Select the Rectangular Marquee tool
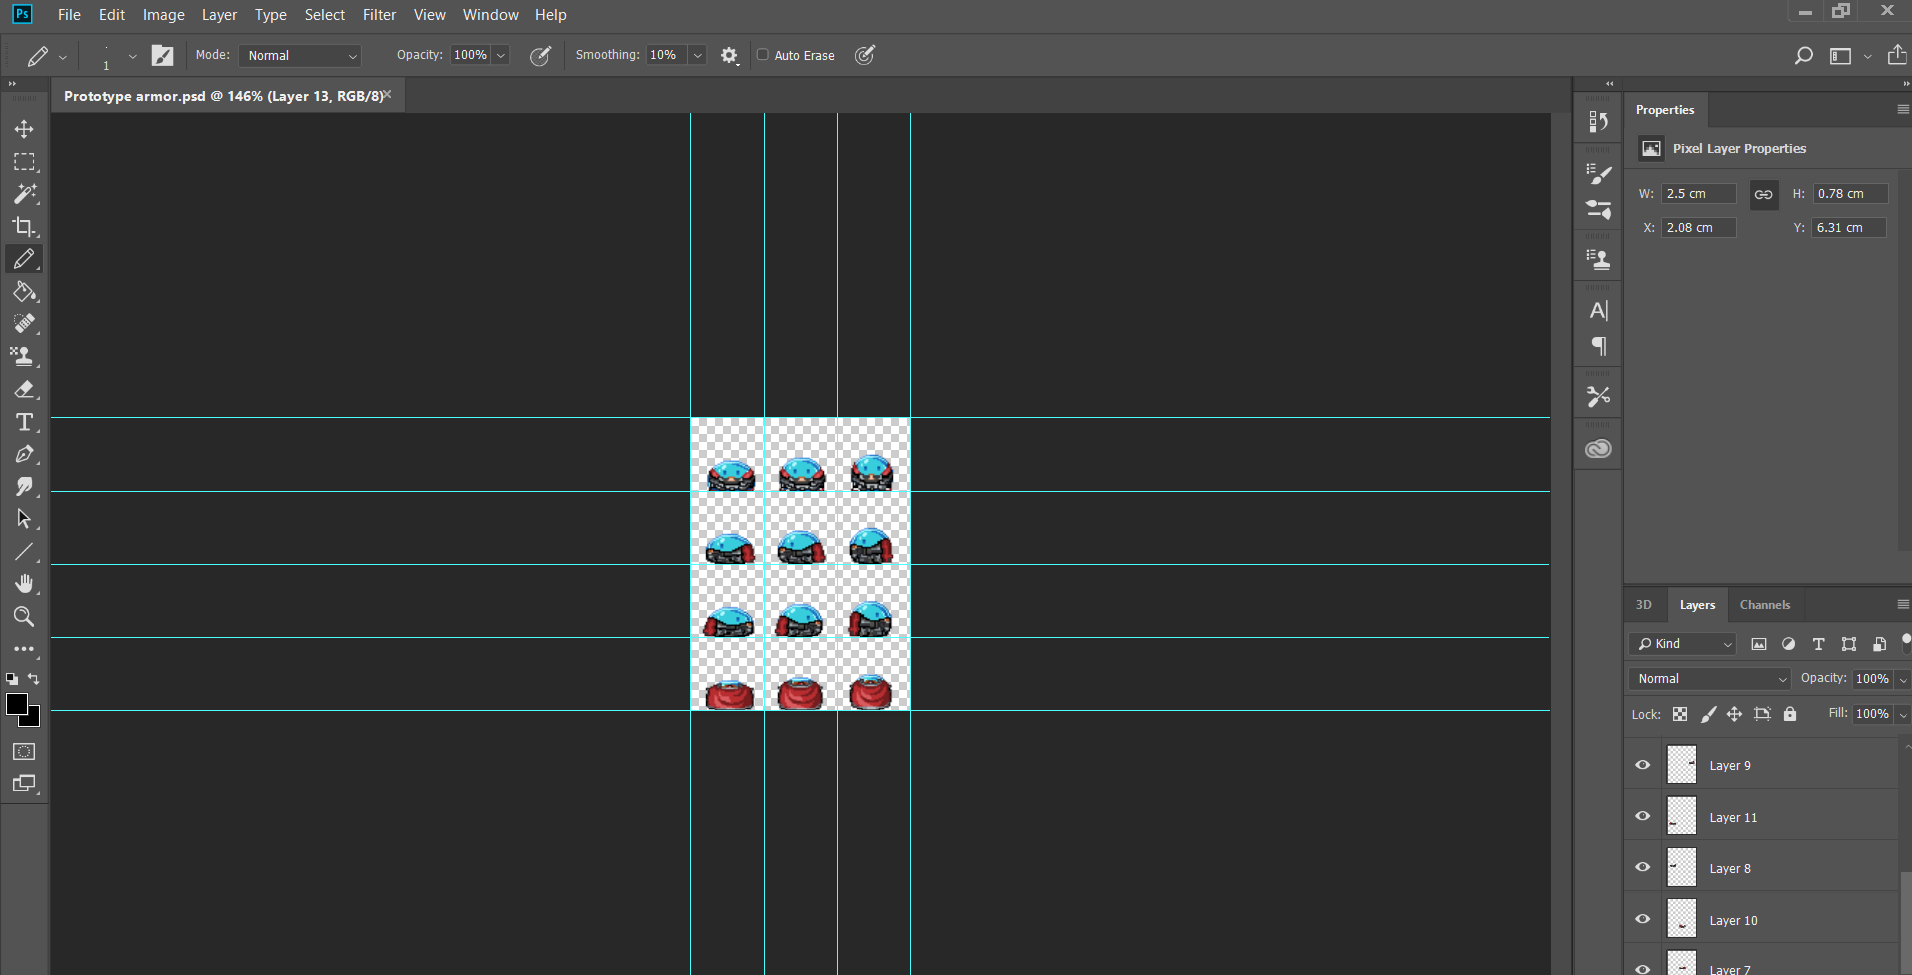 [x=24, y=161]
